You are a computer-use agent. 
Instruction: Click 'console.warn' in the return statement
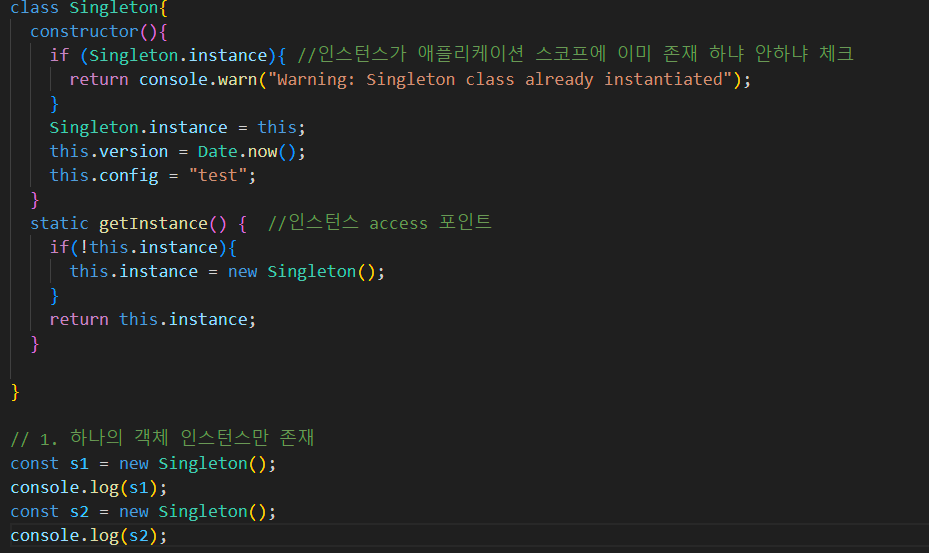tap(198, 79)
